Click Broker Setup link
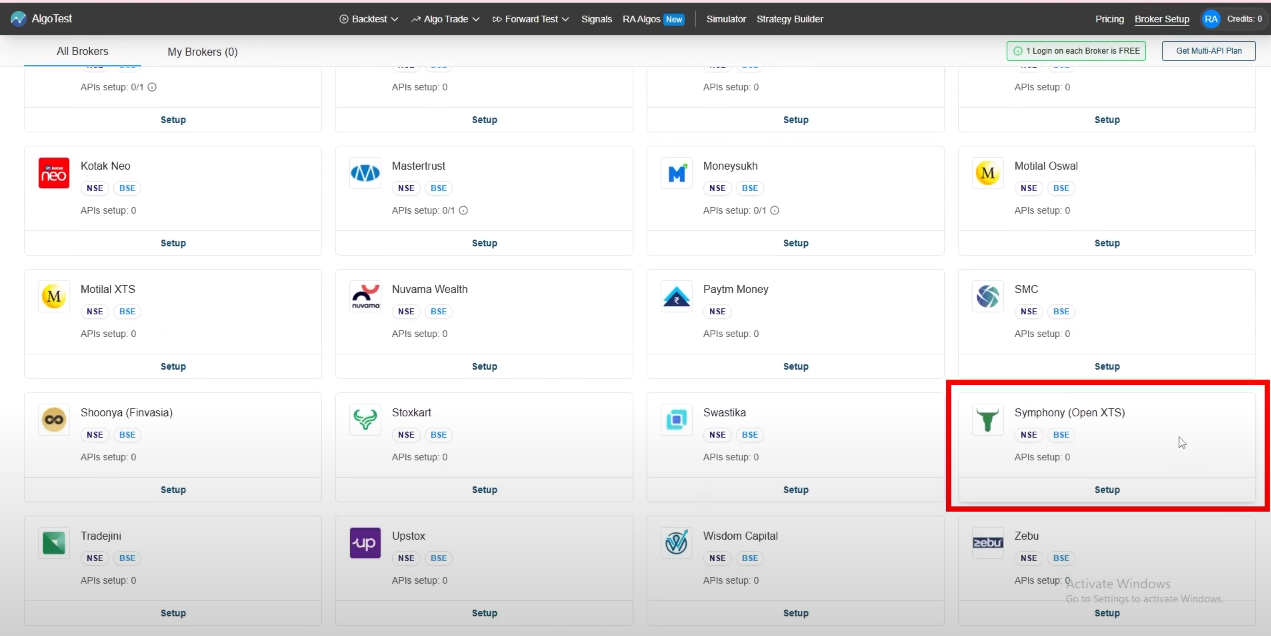The width and height of the screenshot is (1271, 636). (1162, 19)
